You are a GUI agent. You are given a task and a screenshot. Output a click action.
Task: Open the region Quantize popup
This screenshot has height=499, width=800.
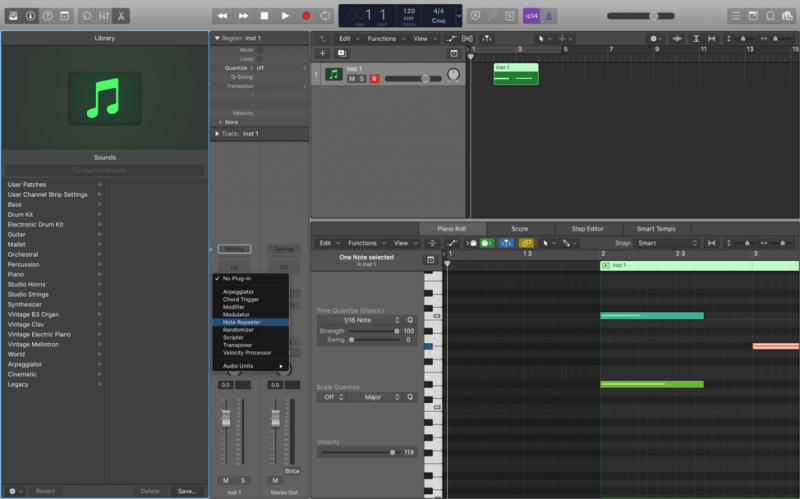281,68
